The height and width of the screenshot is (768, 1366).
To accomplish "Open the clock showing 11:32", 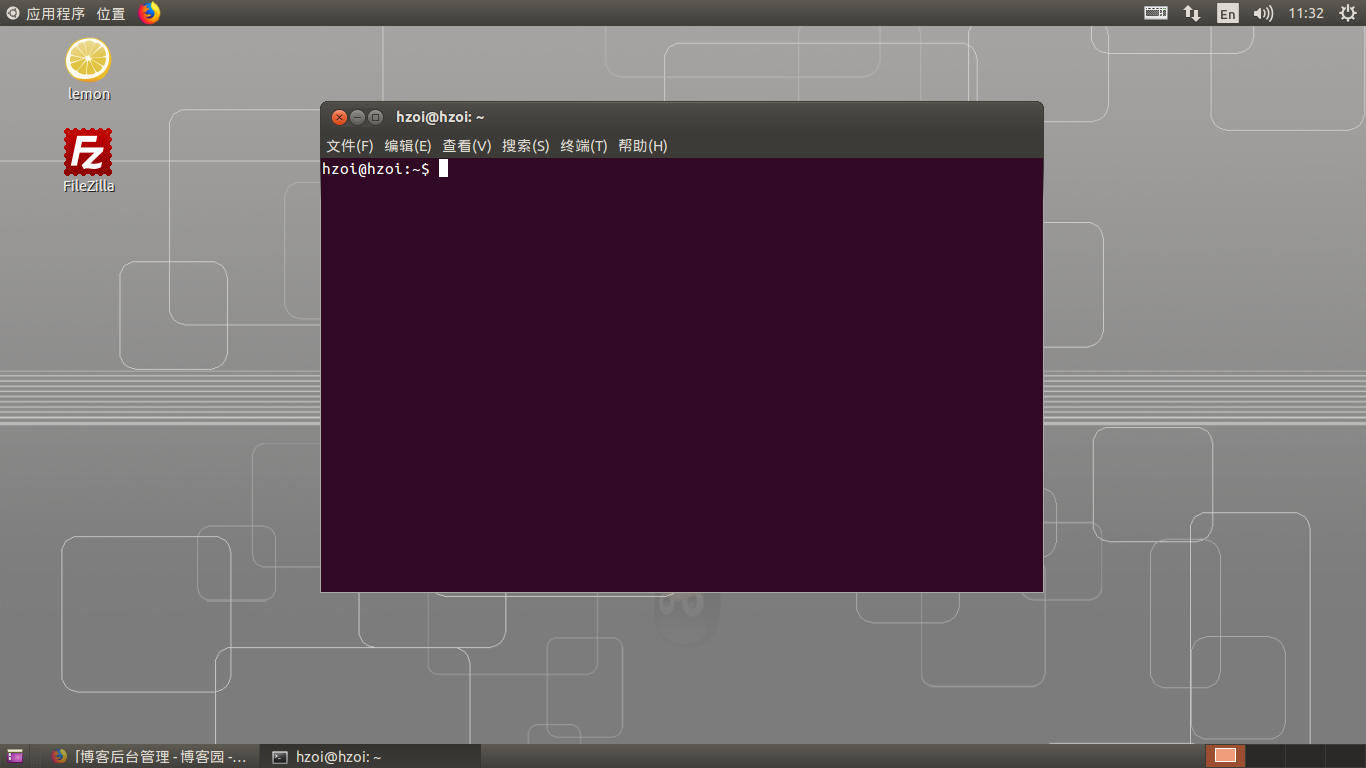I will [1306, 13].
